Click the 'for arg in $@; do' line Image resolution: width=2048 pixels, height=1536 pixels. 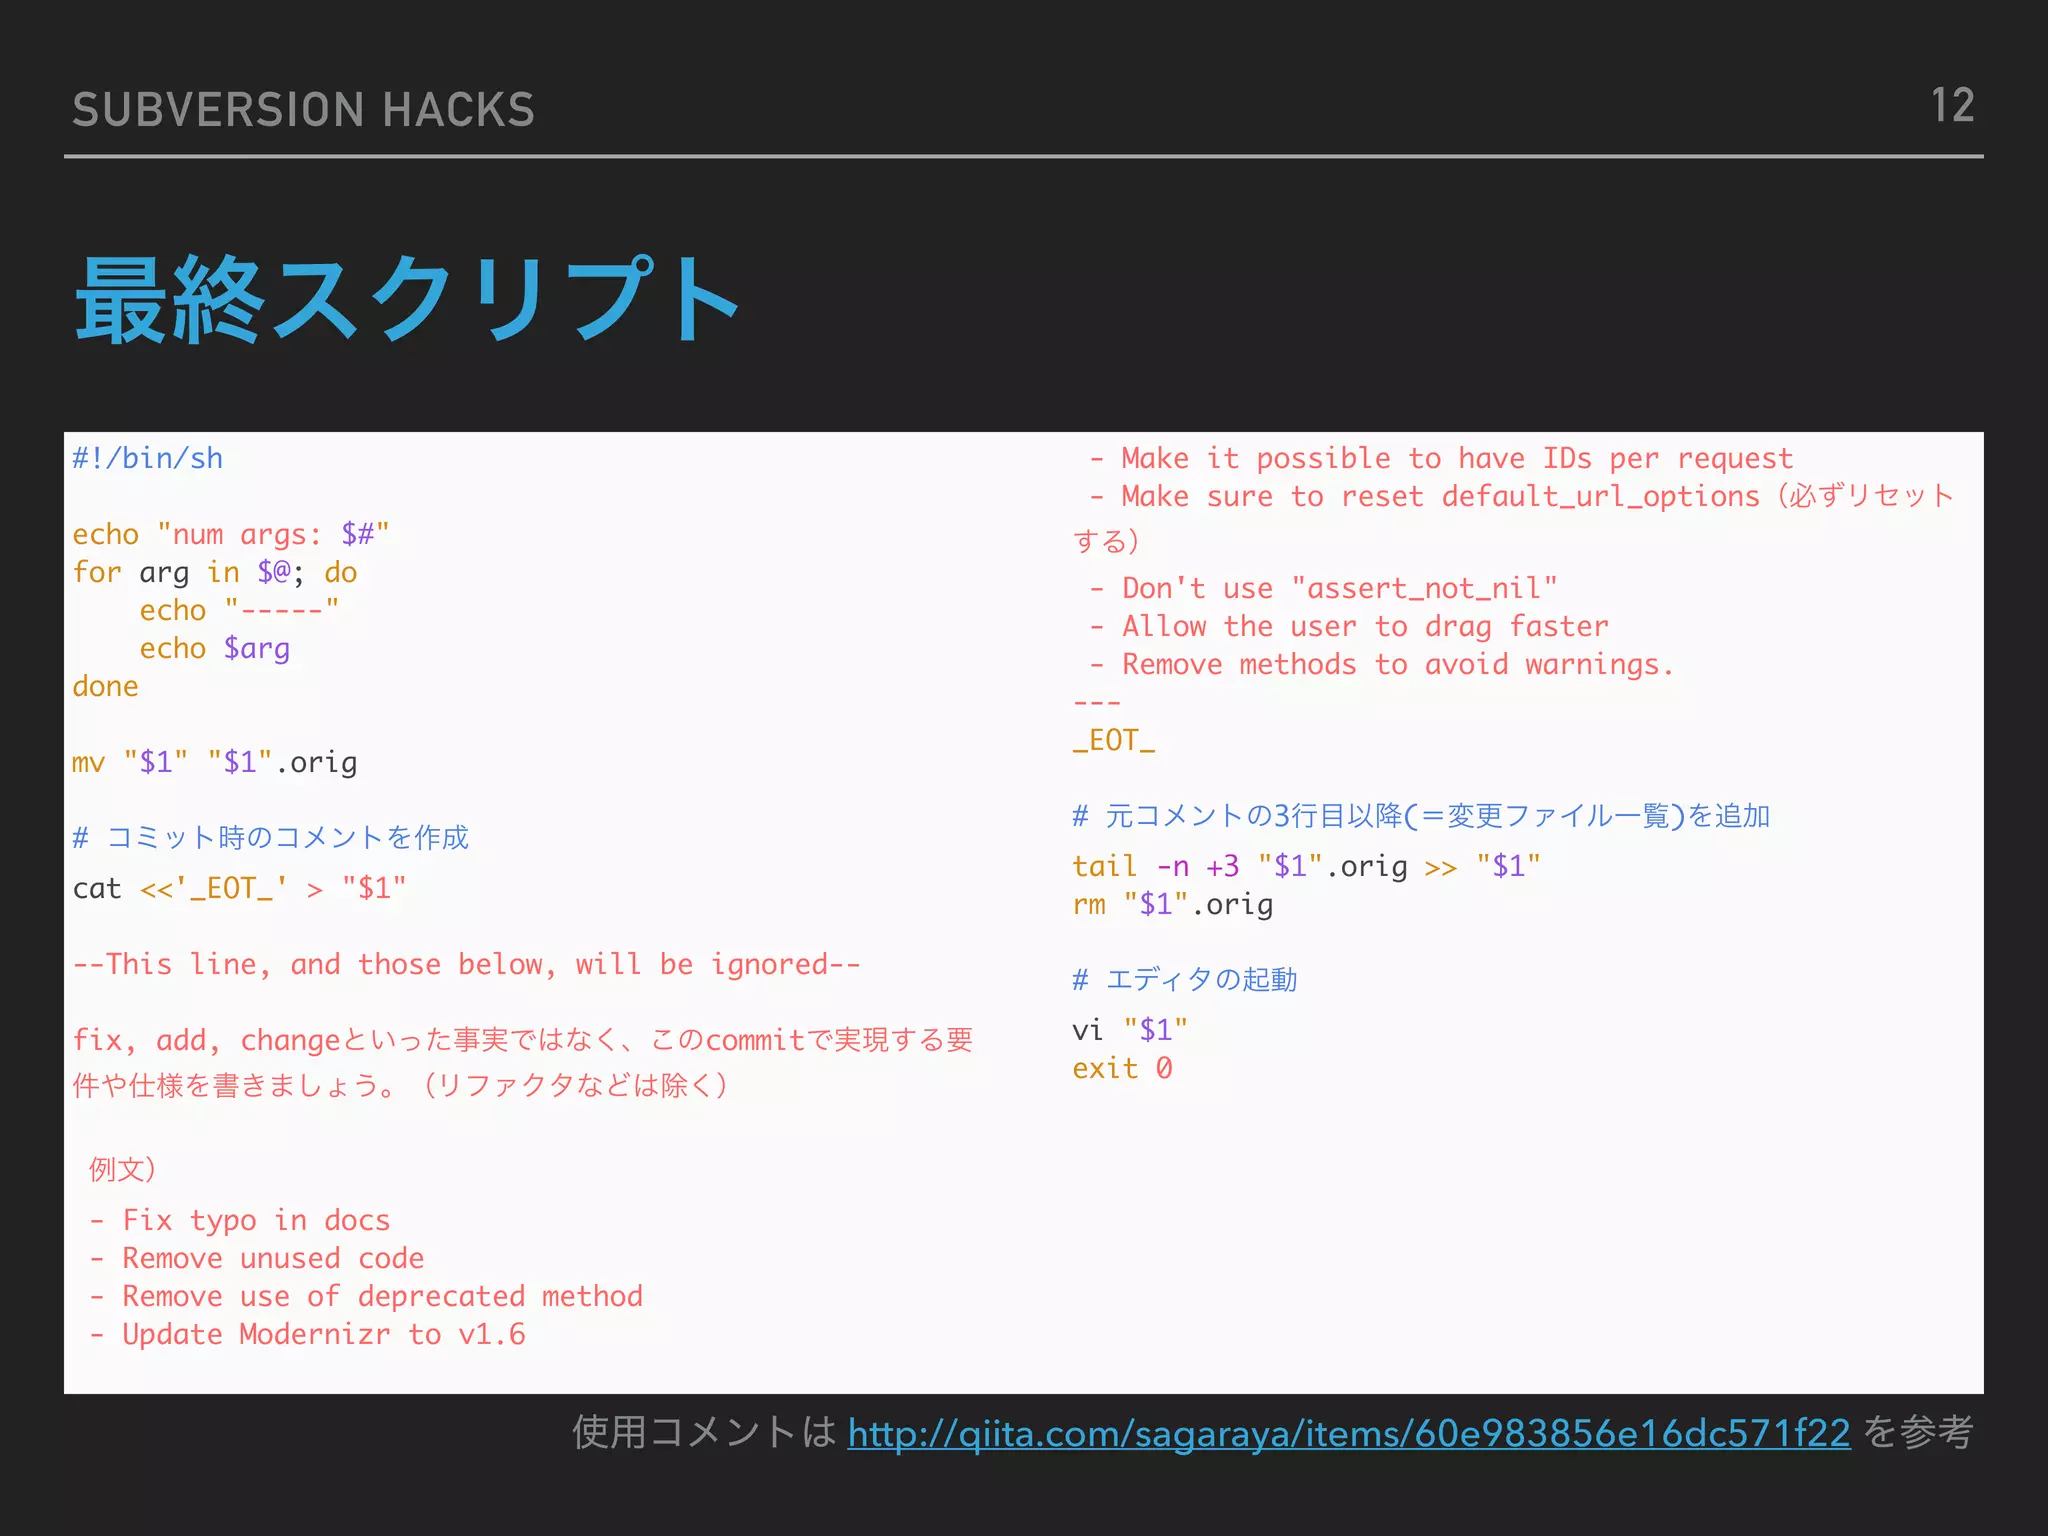[x=214, y=572]
